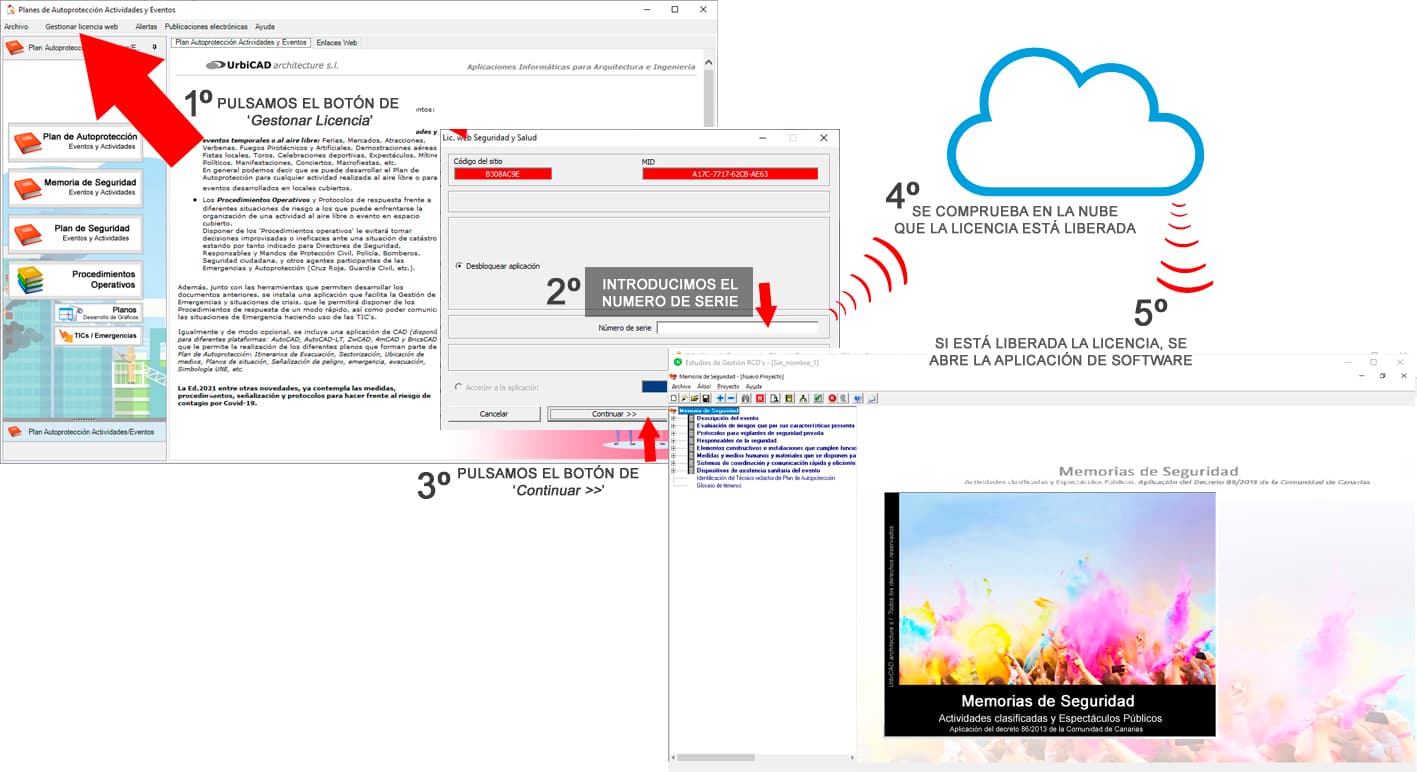Click horizontal scrollbar under Memoria tree
The height and width of the screenshot is (772, 1417).
point(762,757)
